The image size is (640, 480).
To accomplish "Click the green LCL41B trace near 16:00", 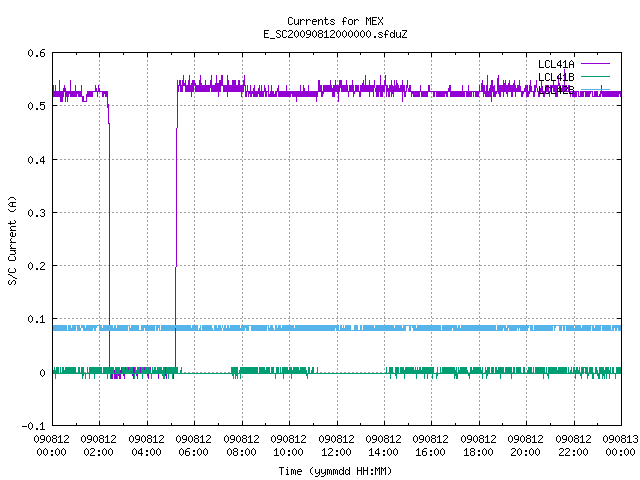I will pyautogui.click(x=431, y=371).
